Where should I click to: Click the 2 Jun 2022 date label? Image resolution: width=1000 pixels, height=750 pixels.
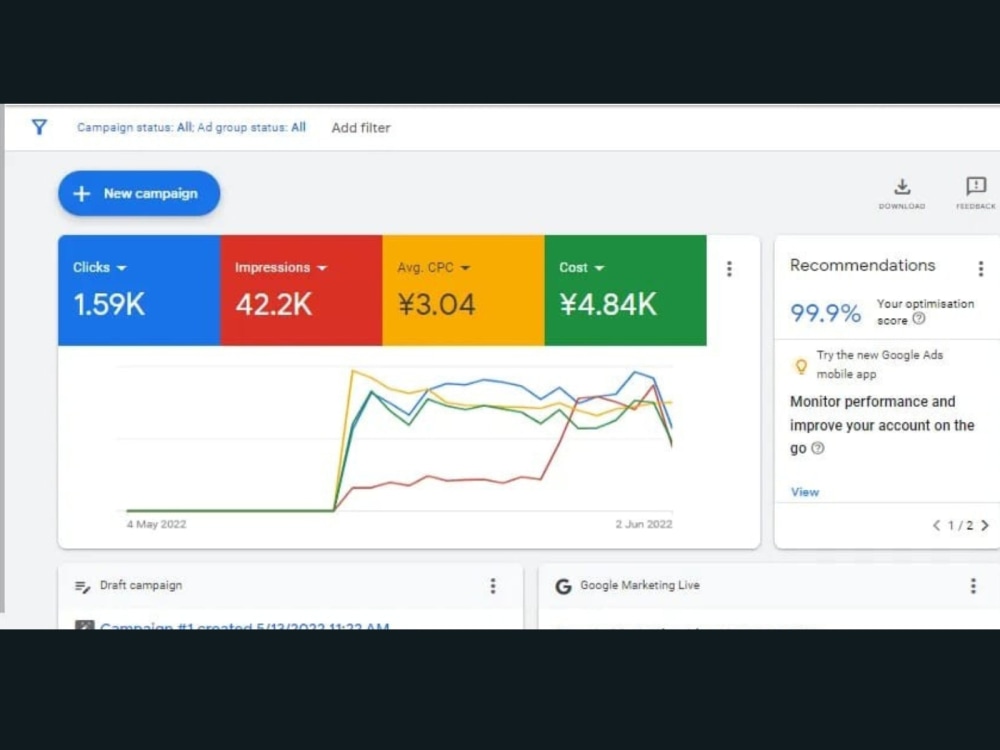pyautogui.click(x=643, y=524)
